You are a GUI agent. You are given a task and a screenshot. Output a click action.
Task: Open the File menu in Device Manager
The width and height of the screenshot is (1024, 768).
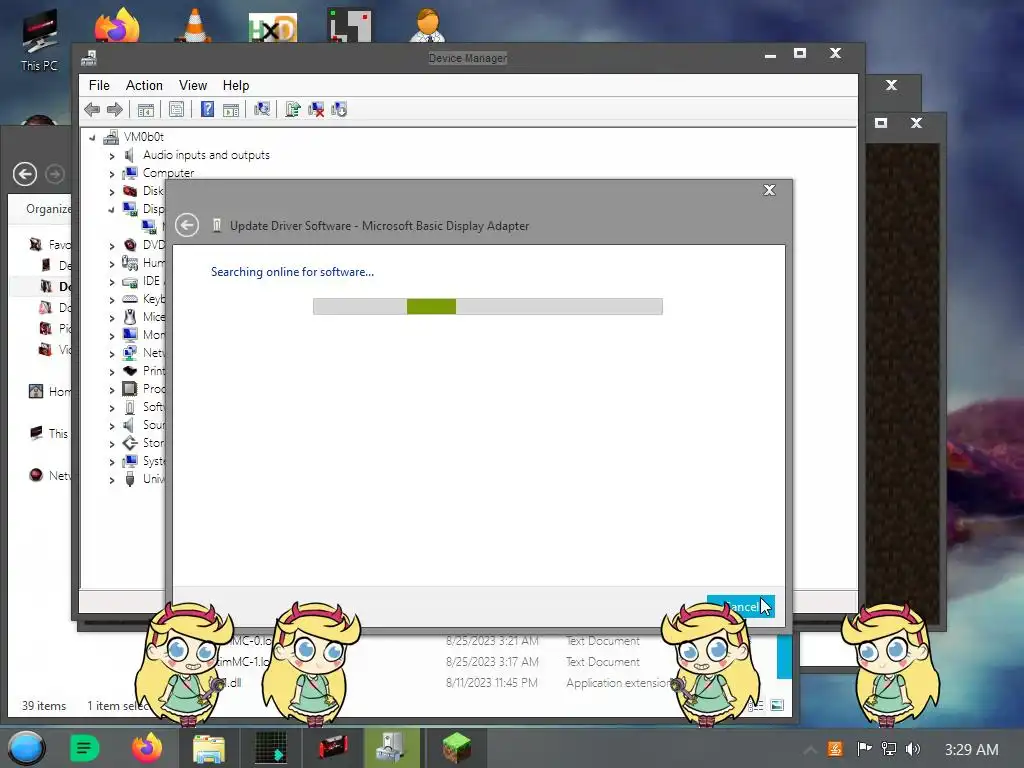point(99,86)
